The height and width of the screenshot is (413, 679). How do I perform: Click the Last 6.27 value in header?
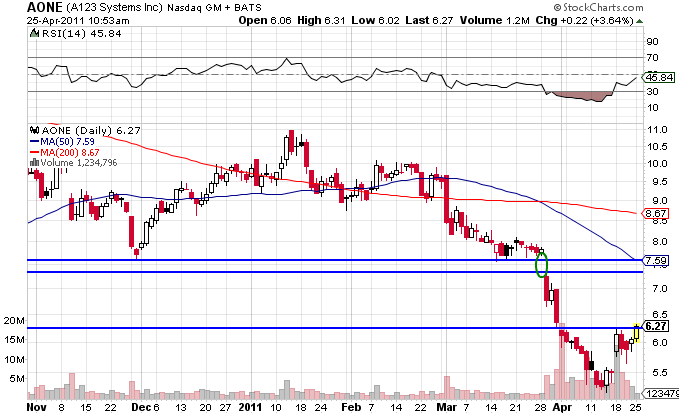pyautogui.click(x=429, y=20)
